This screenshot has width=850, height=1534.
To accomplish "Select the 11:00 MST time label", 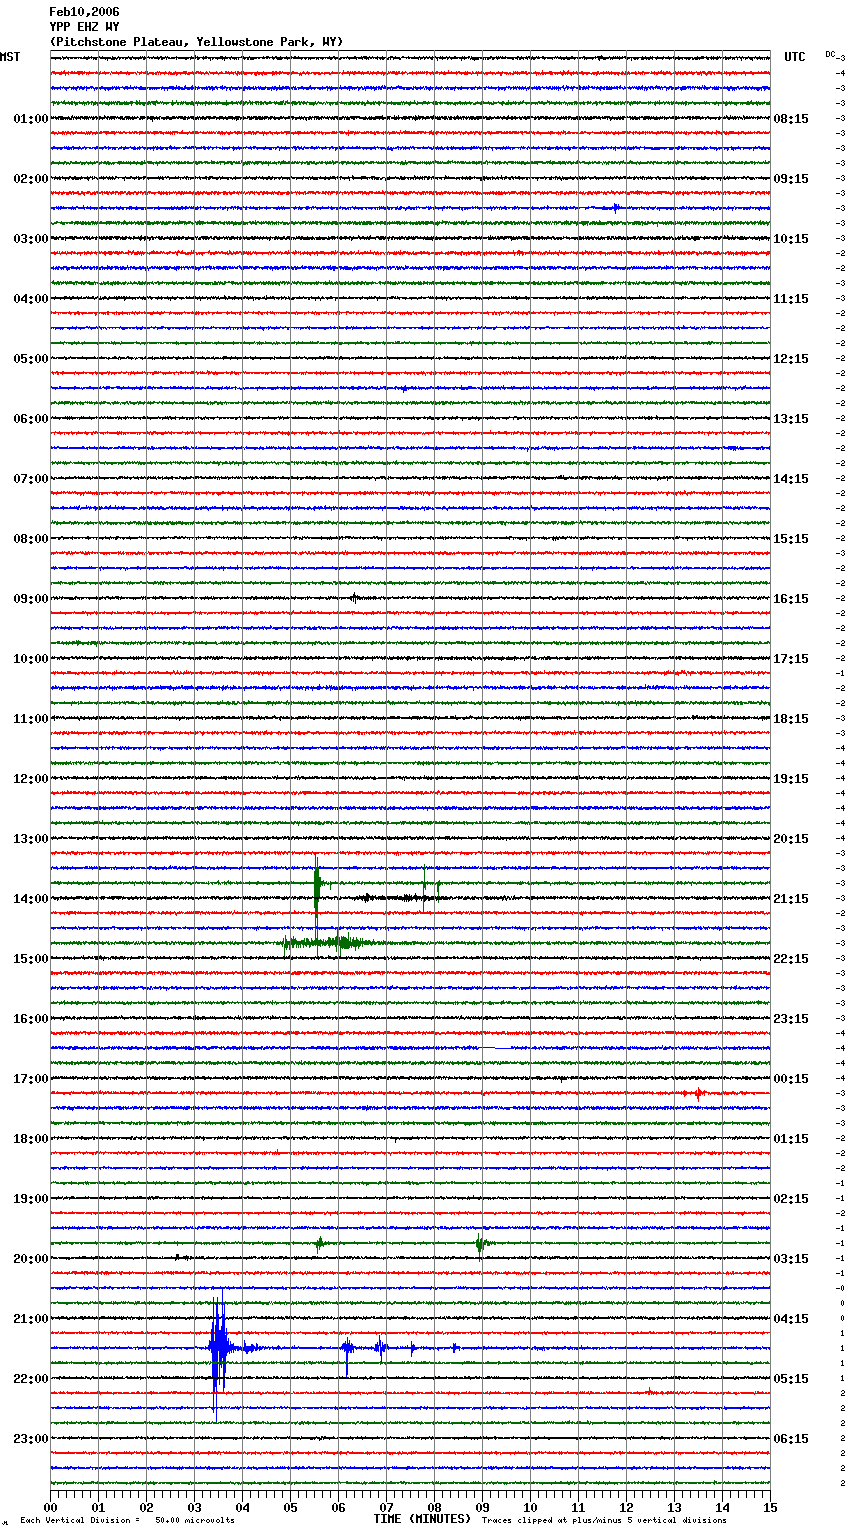I will pos(31,719).
